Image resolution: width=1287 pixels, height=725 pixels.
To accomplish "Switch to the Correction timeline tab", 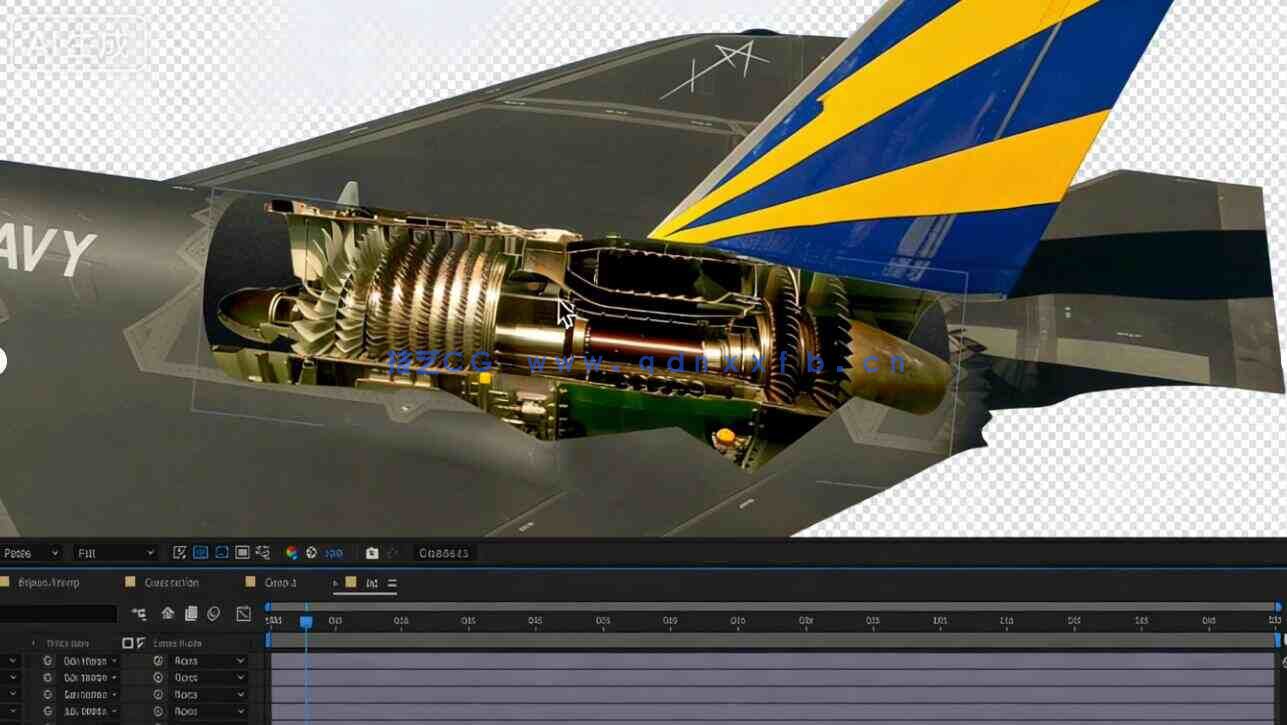I will pyautogui.click(x=171, y=582).
